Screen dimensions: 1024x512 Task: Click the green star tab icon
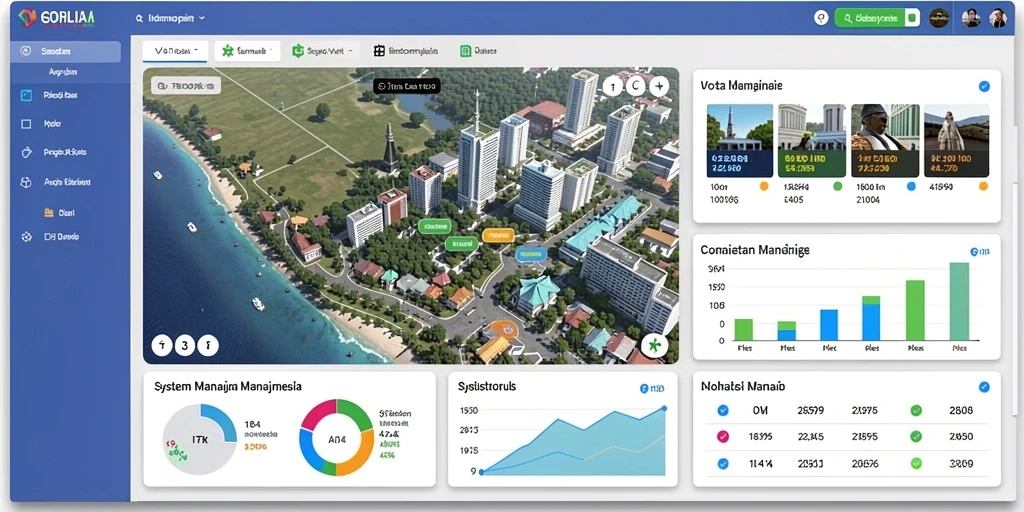227,51
